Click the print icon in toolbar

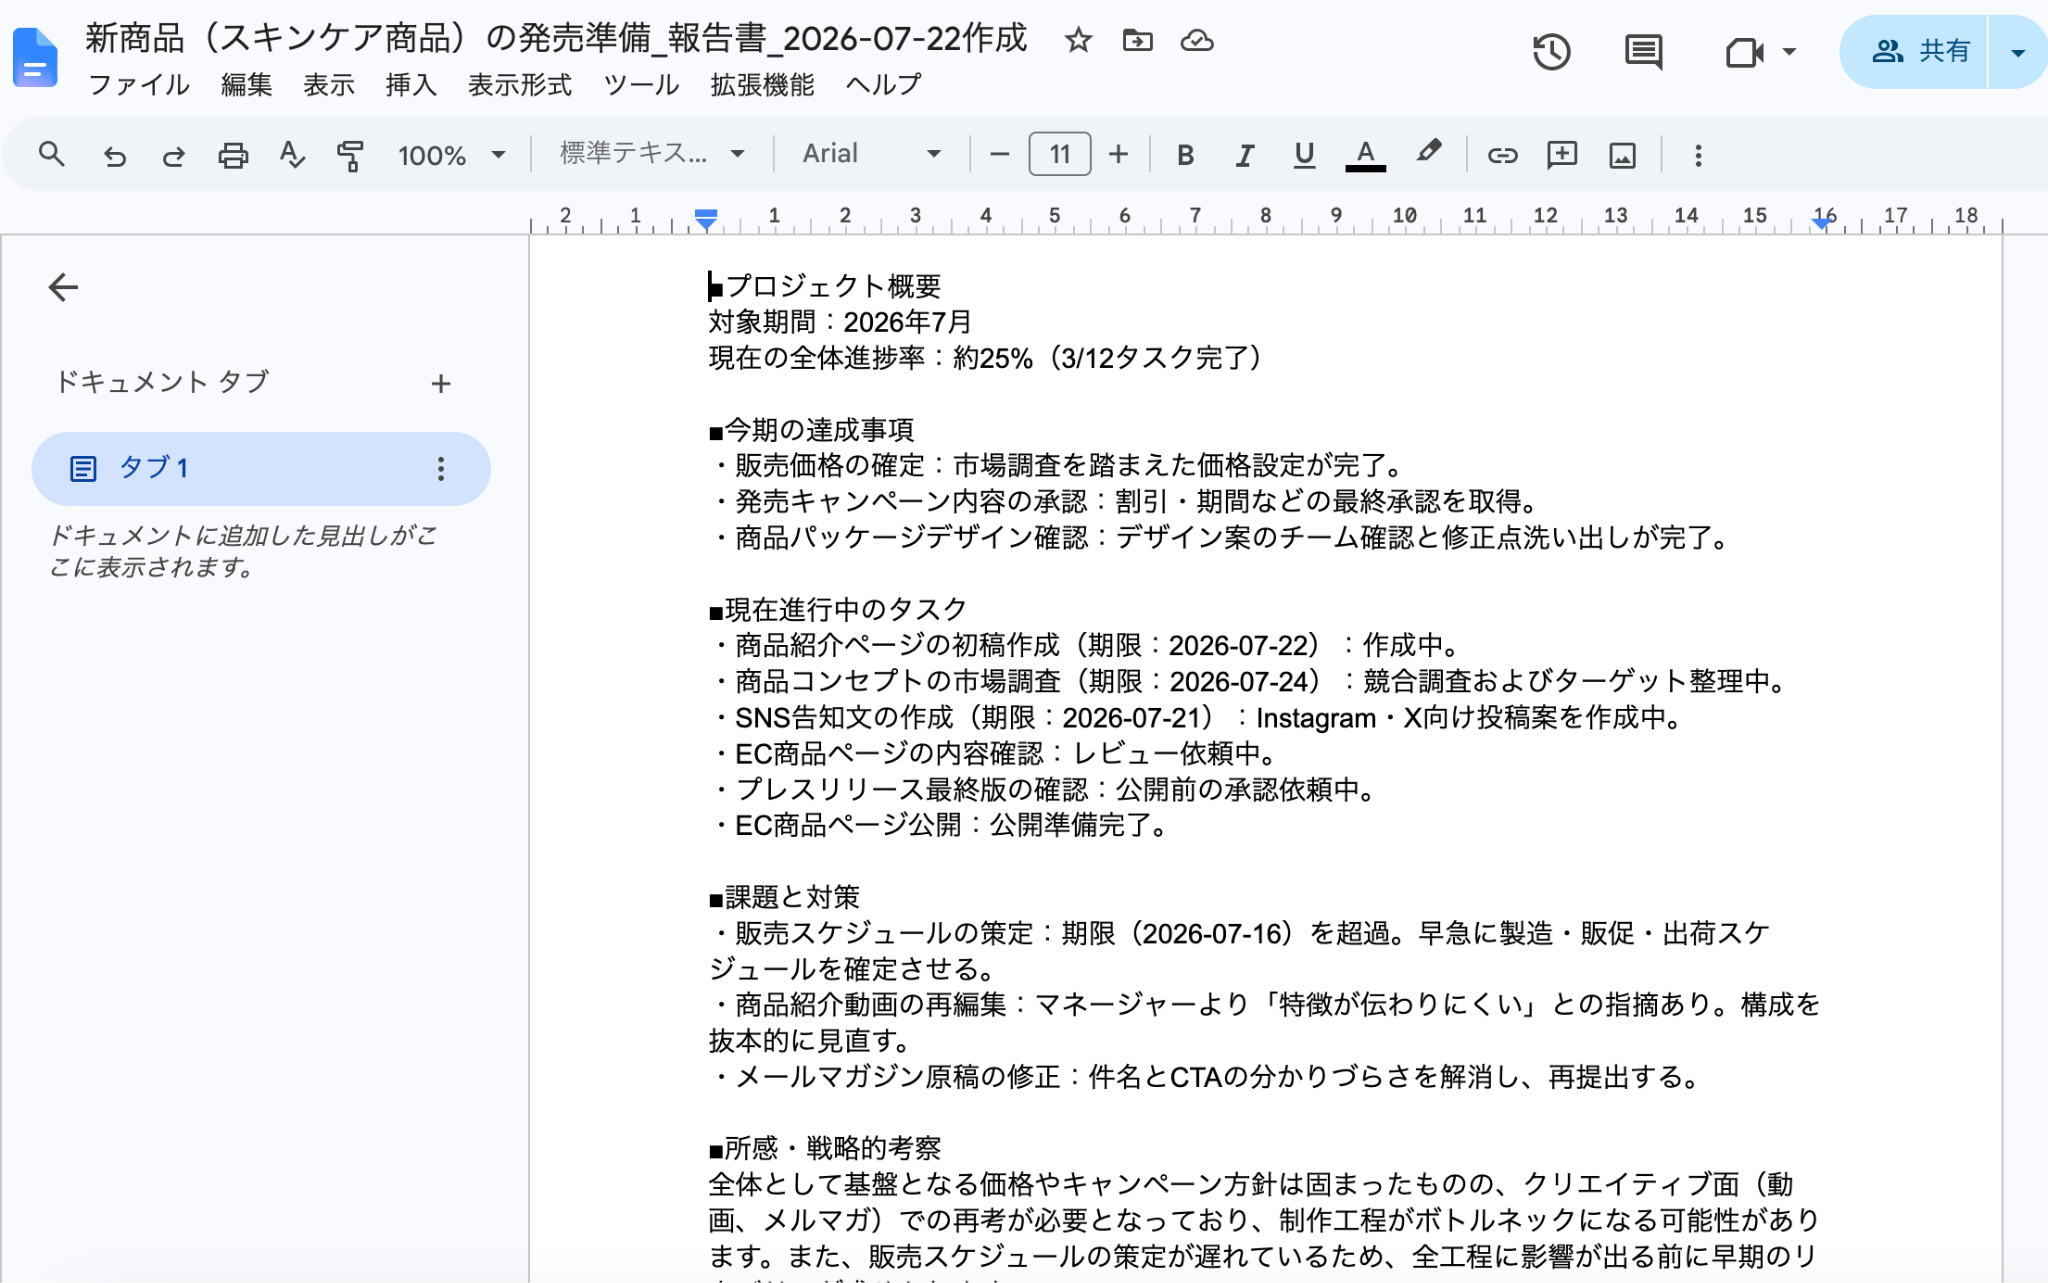click(233, 155)
